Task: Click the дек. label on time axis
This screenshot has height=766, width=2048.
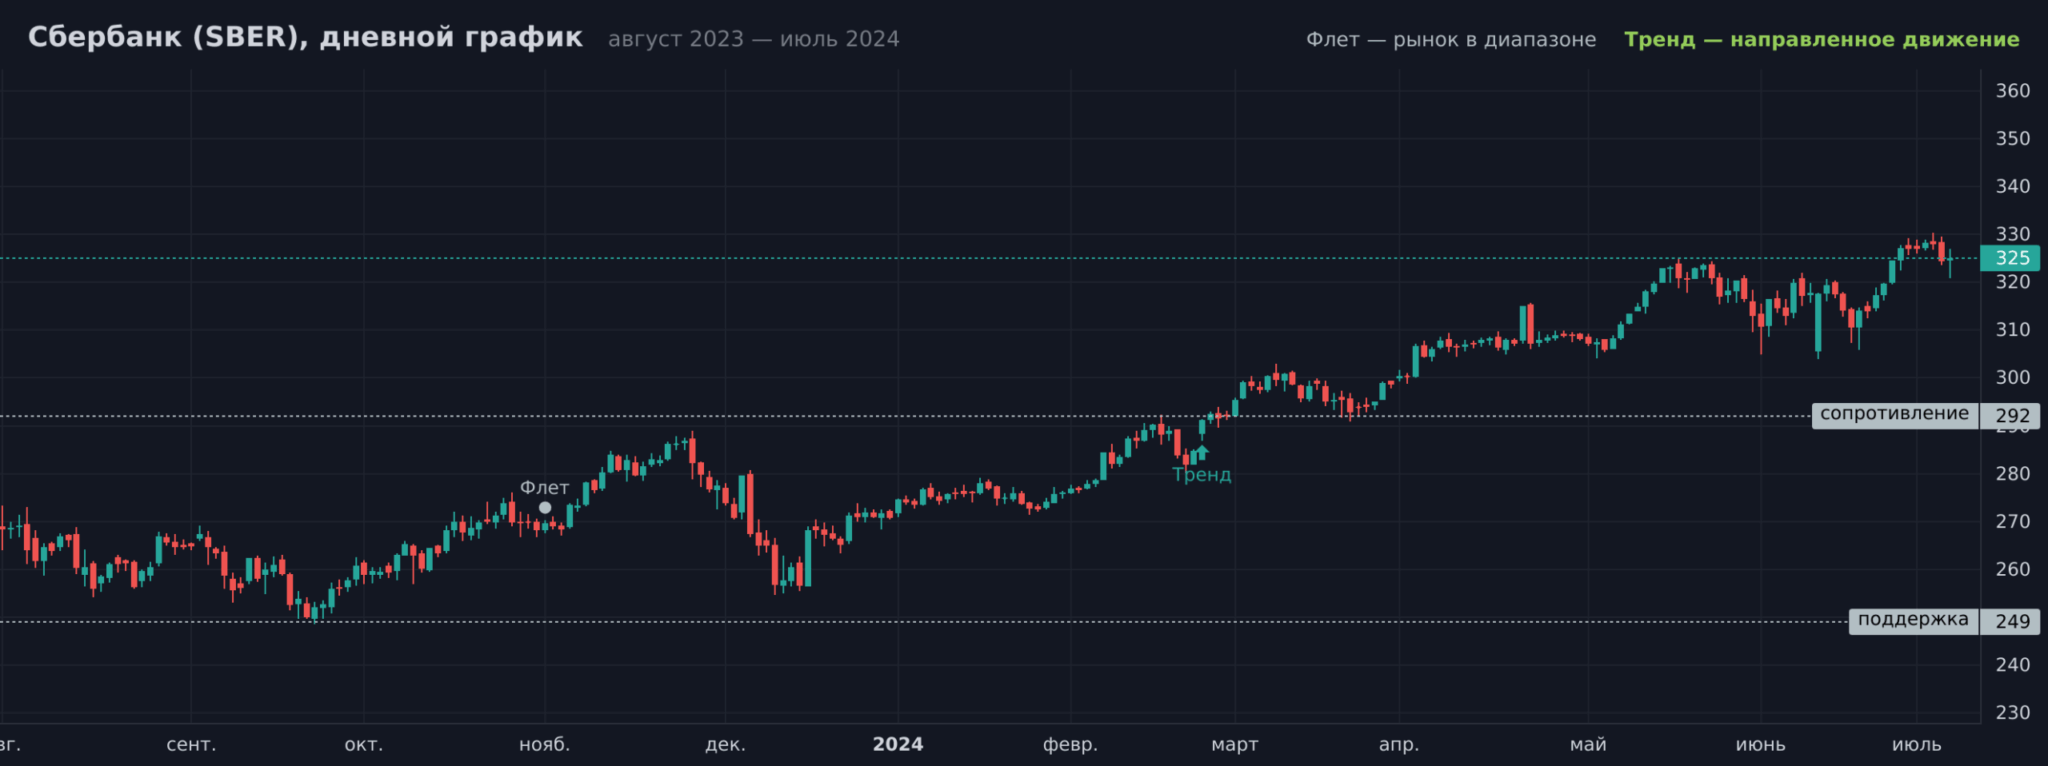Action: (725, 745)
